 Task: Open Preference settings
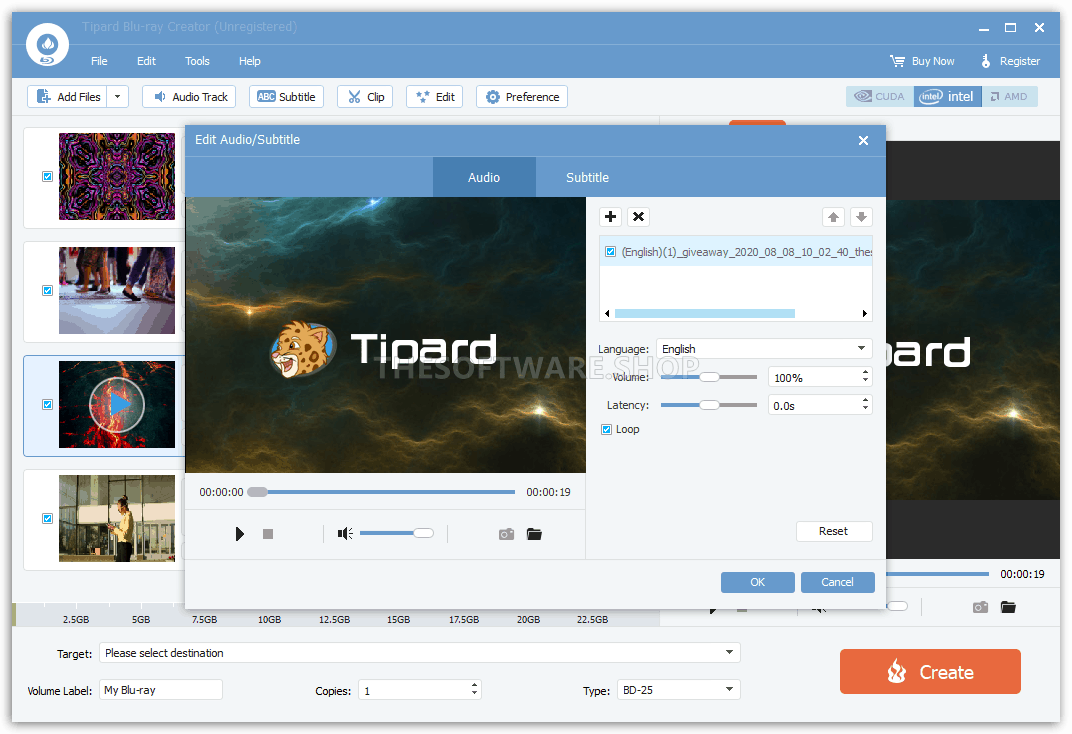[522, 96]
